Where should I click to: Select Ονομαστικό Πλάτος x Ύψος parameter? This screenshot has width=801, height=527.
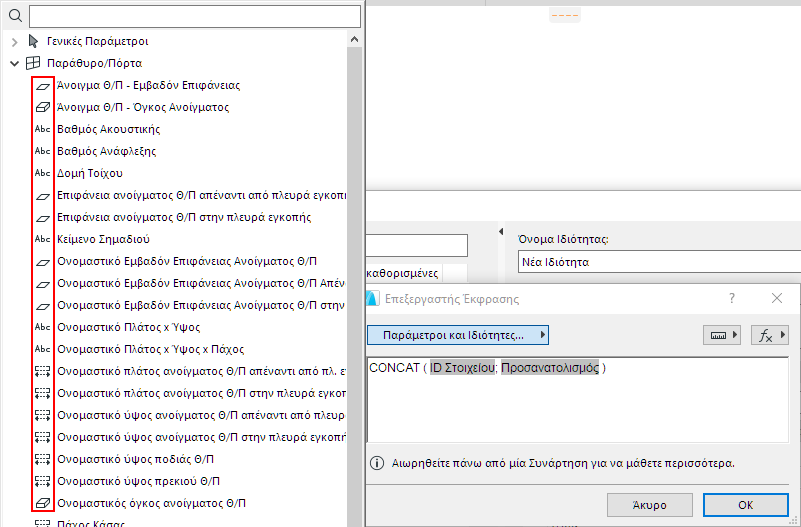(128, 327)
